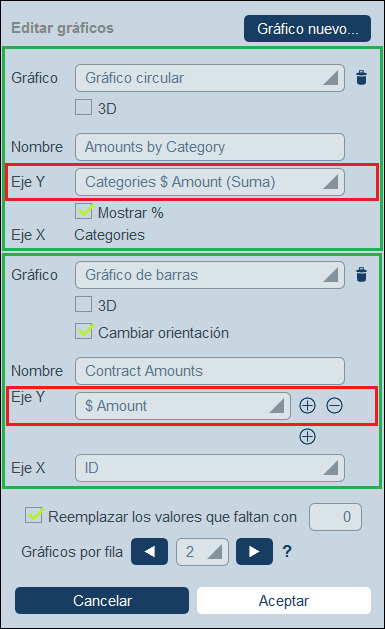Toggle Cambiar orientación checkbox
The width and height of the screenshot is (385, 629).
click(x=83, y=331)
